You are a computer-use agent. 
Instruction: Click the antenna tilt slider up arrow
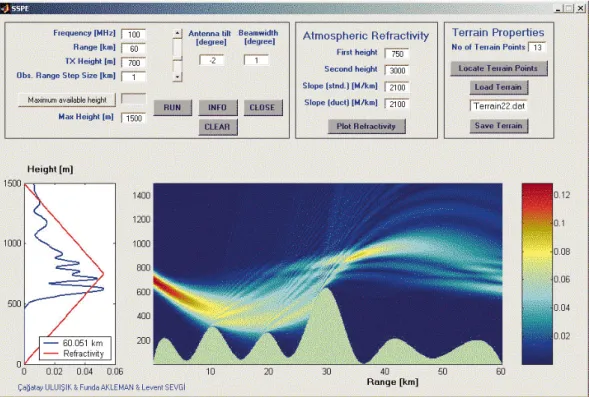pos(177,33)
